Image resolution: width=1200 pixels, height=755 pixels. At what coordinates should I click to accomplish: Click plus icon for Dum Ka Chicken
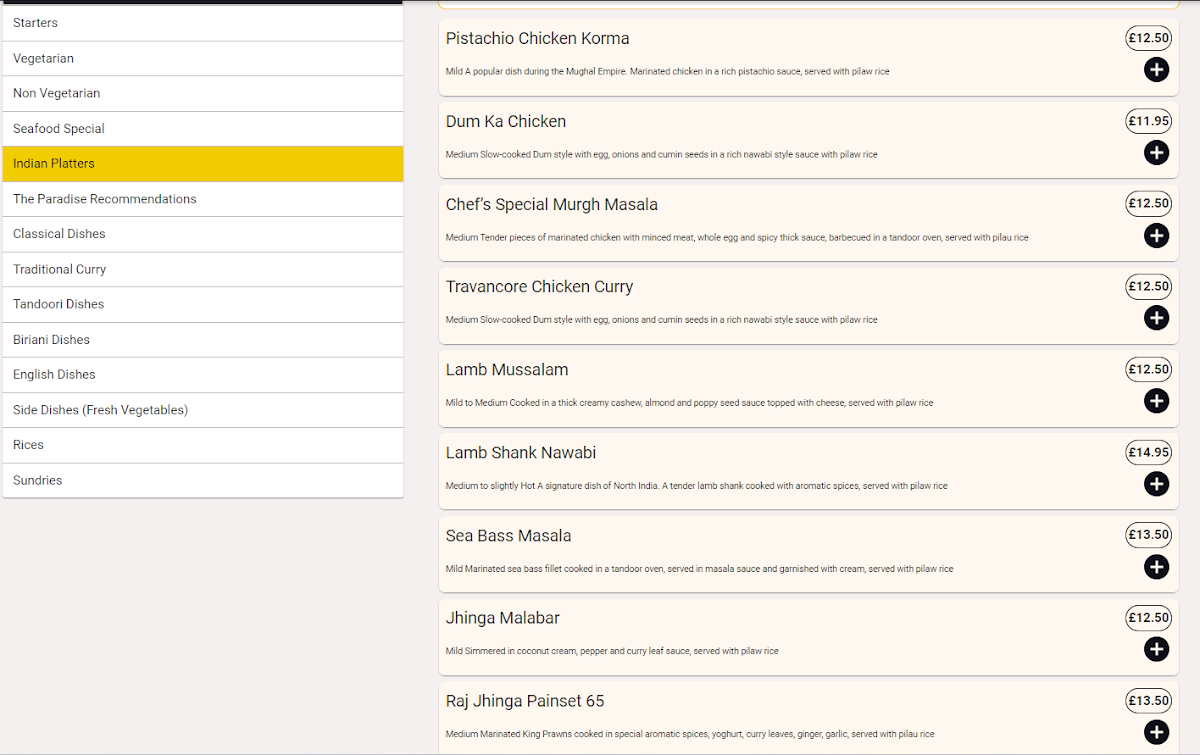click(1156, 152)
